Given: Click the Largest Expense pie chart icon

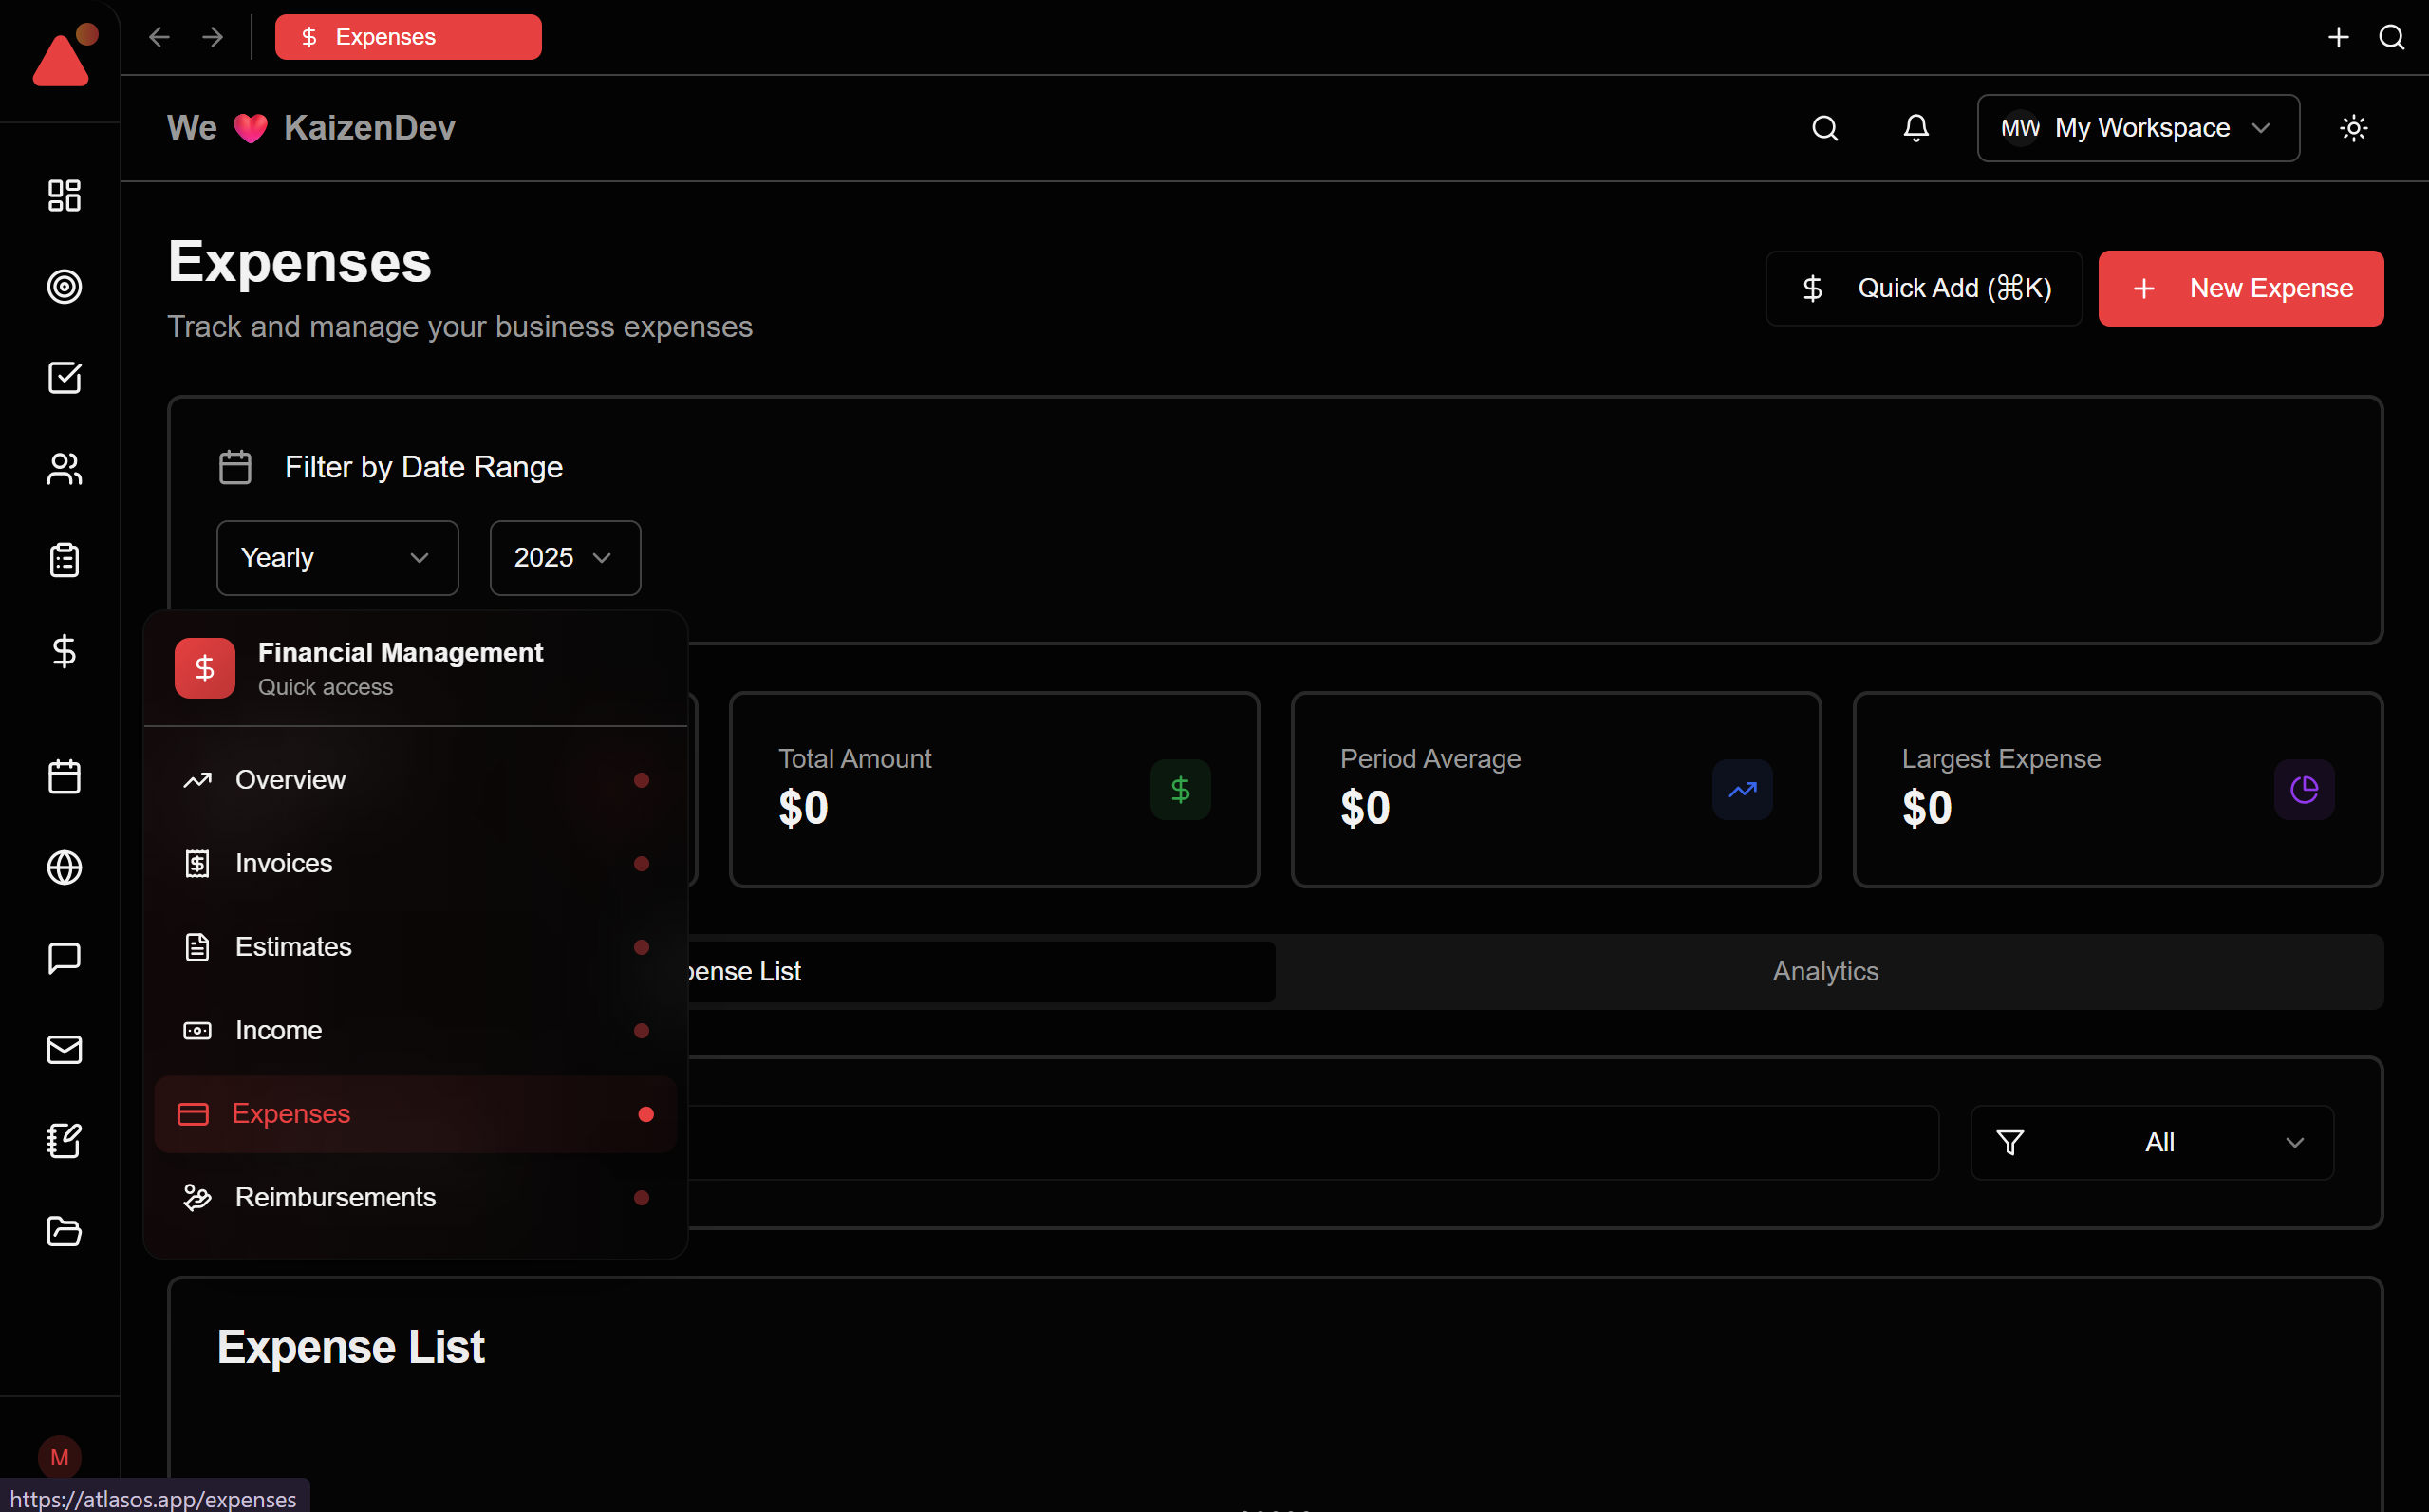Looking at the screenshot, I should 2304,789.
